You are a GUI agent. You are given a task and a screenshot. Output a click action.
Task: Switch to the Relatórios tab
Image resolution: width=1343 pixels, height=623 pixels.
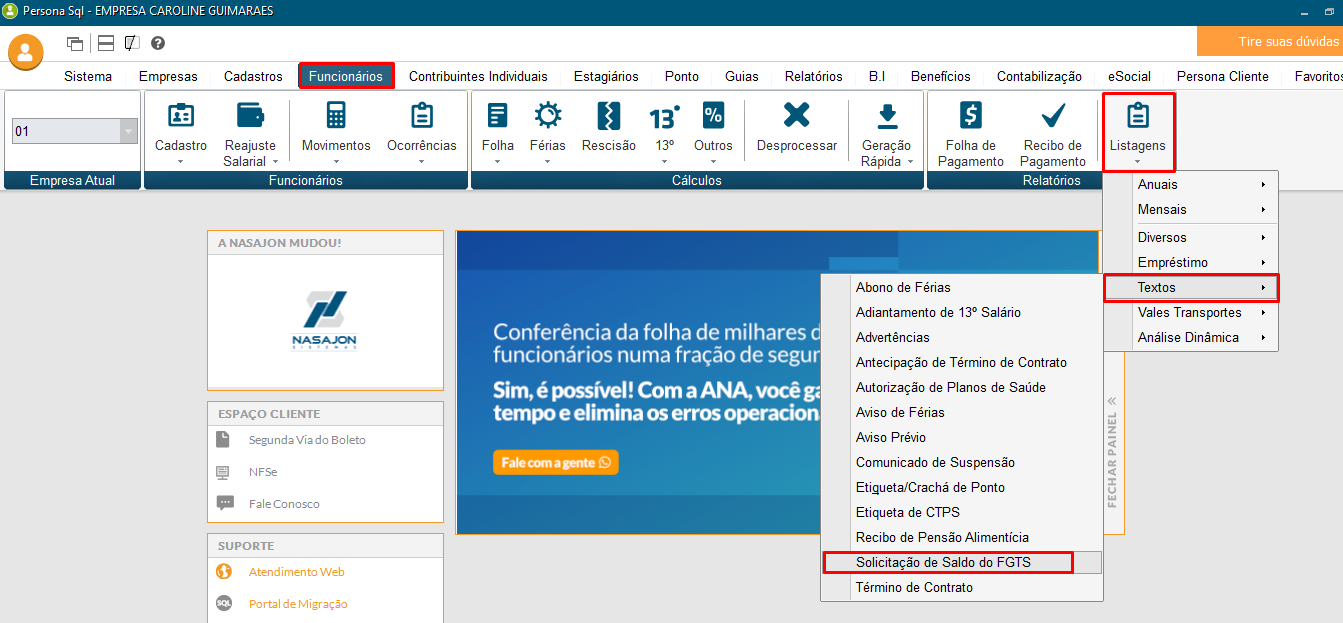(814, 76)
